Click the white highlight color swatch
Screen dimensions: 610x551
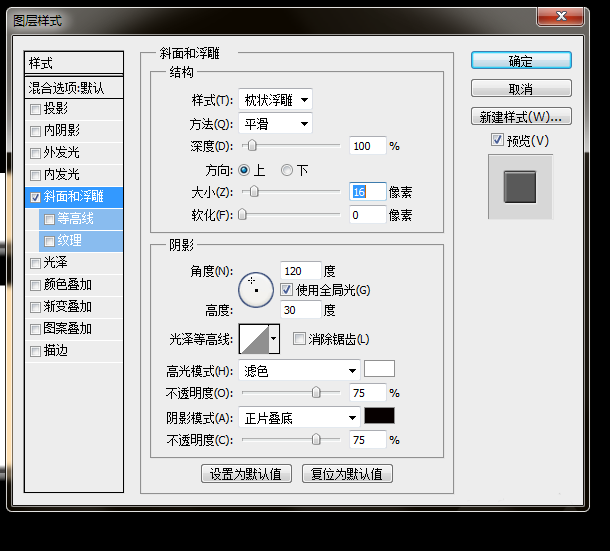coord(379,369)
